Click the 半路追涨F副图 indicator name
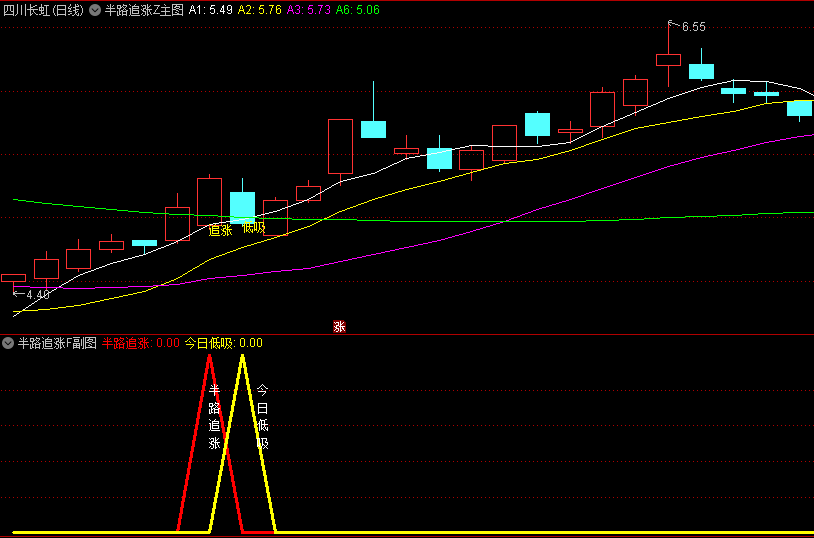The image size is (814, 538). click(x=57, y=343)
